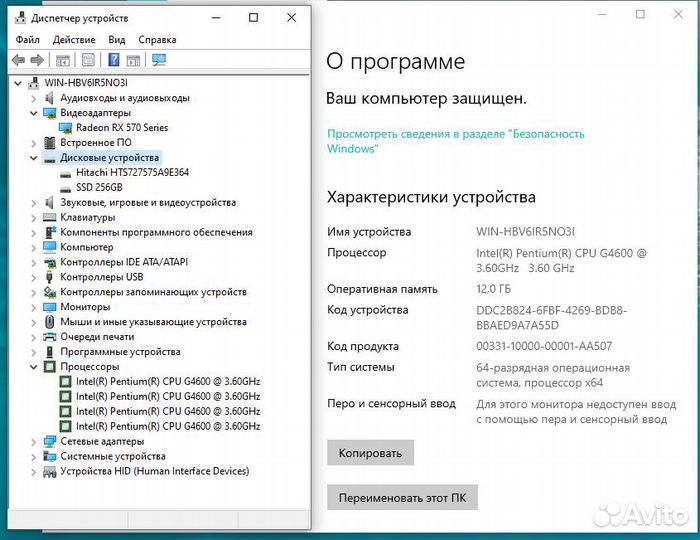This screenshot has height=540, width=700.
Task: Click the Hitachi HTS727575A9E364 disk icon
Action: 66,174
